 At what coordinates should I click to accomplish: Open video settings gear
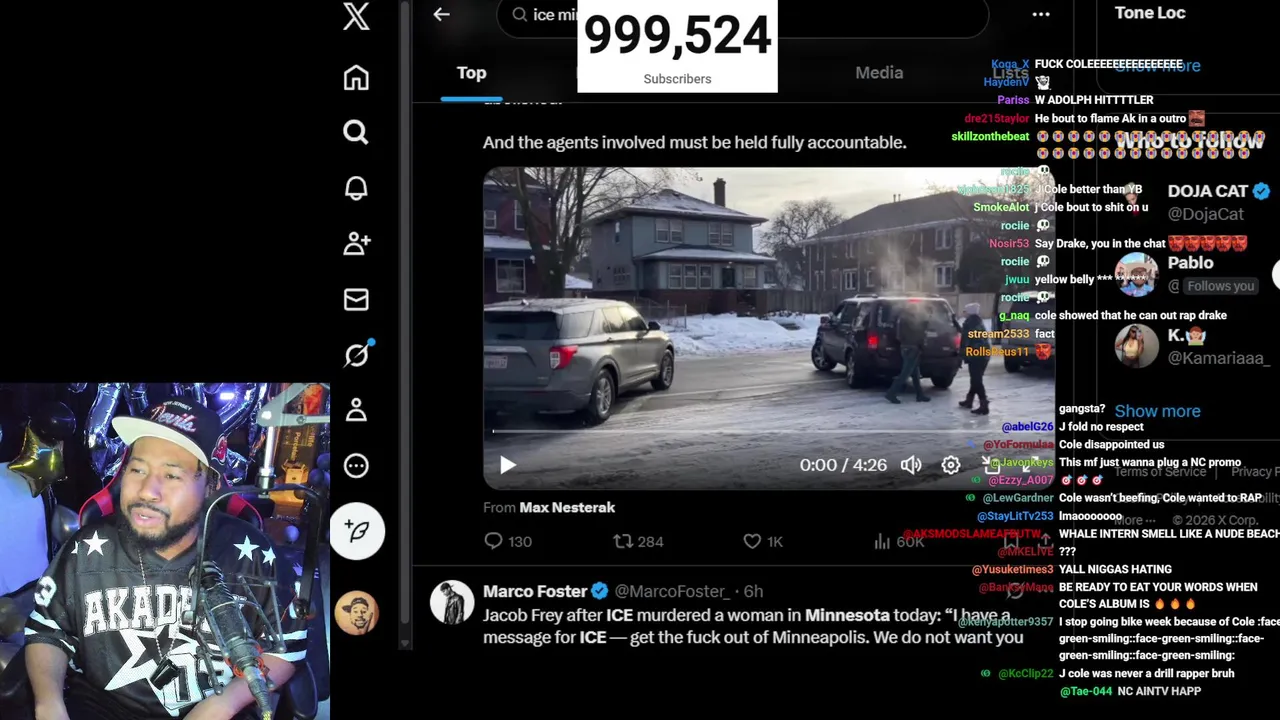951,465
